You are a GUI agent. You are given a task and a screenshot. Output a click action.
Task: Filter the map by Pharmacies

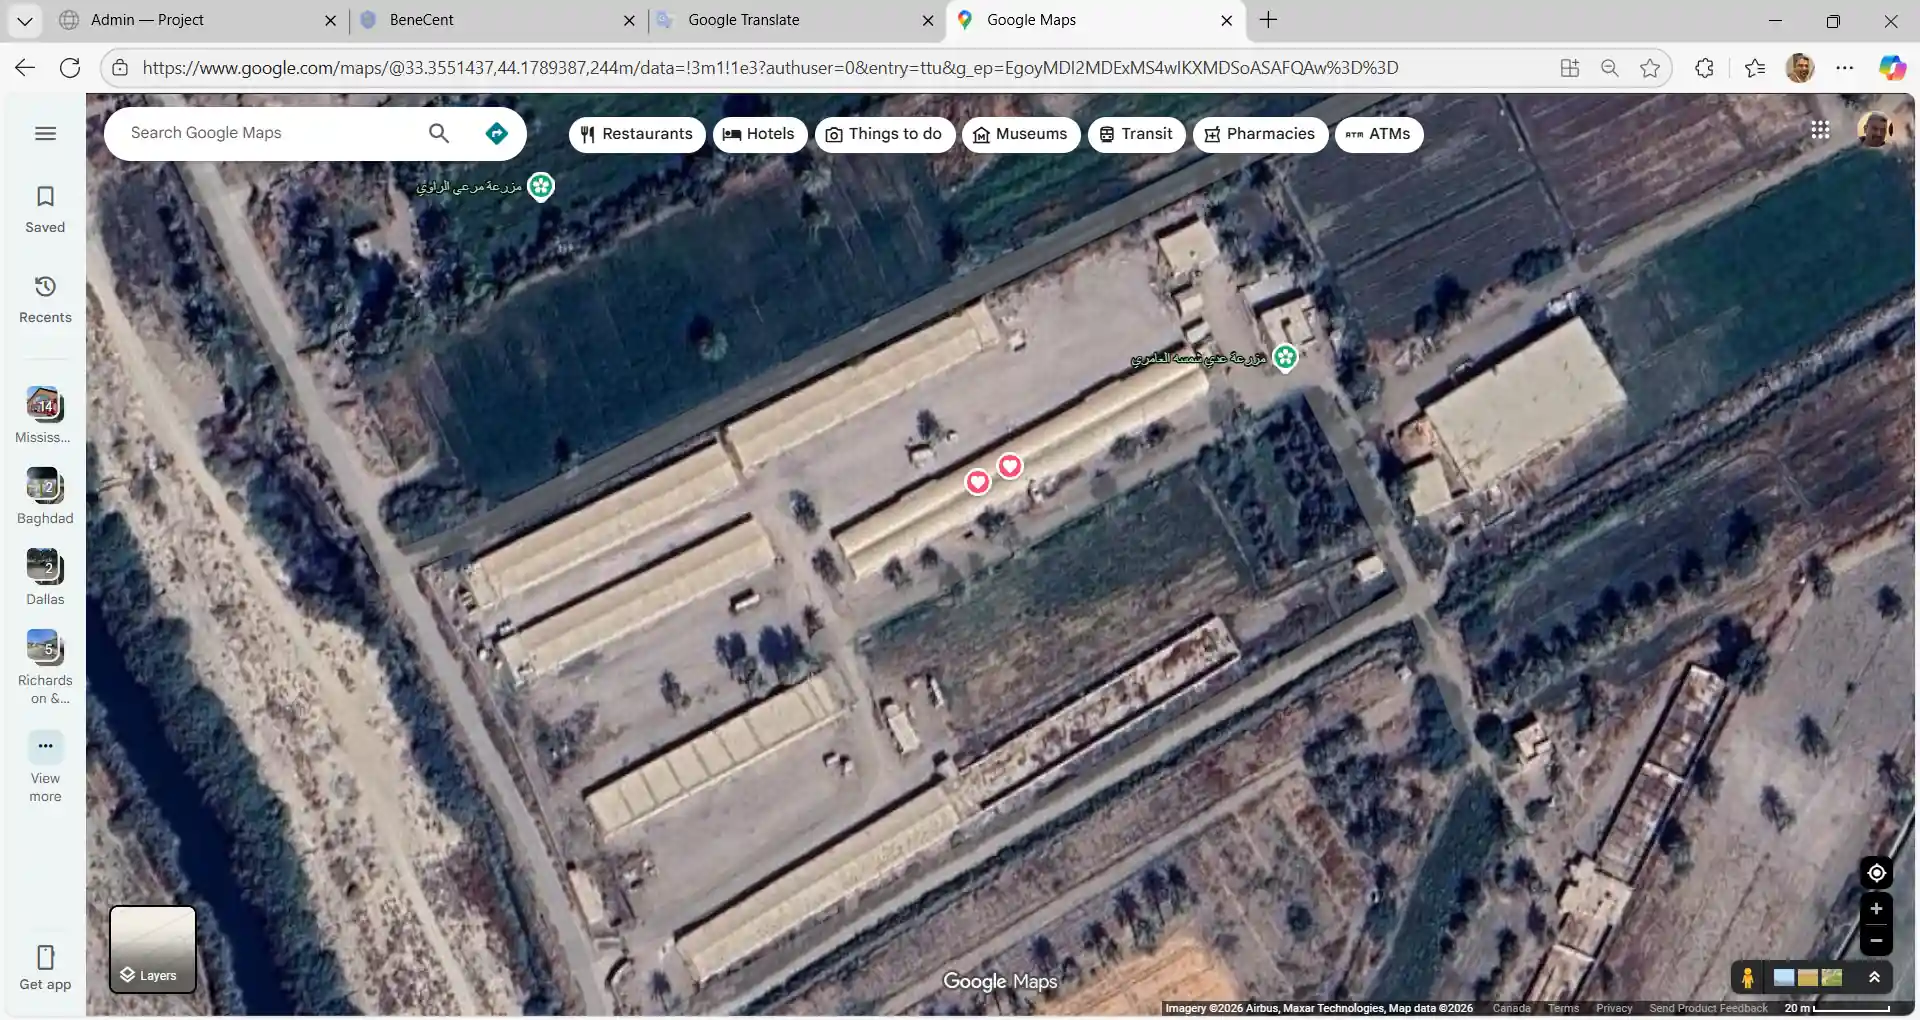[x=1260, y=134]
